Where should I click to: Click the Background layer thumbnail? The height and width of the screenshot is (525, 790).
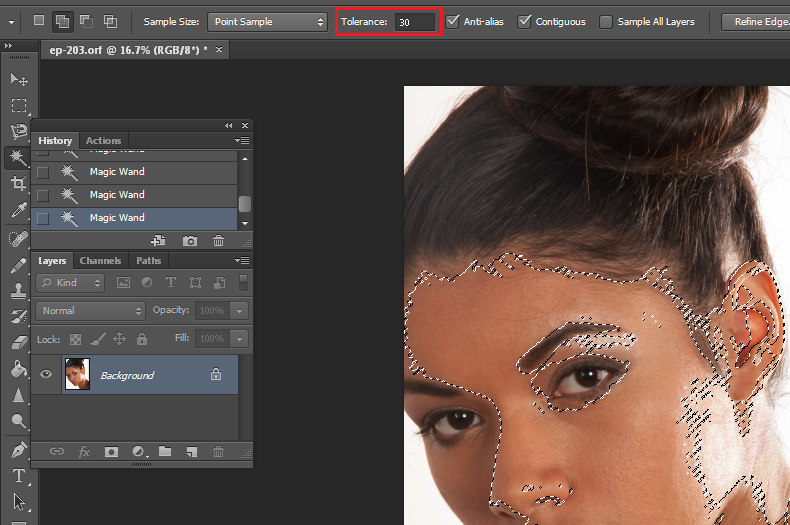[x=78, y=374]
